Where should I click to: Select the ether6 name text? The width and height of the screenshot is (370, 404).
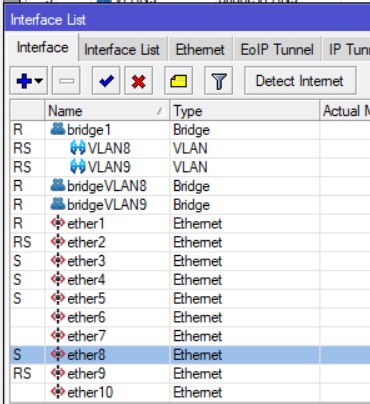[86, 317]
